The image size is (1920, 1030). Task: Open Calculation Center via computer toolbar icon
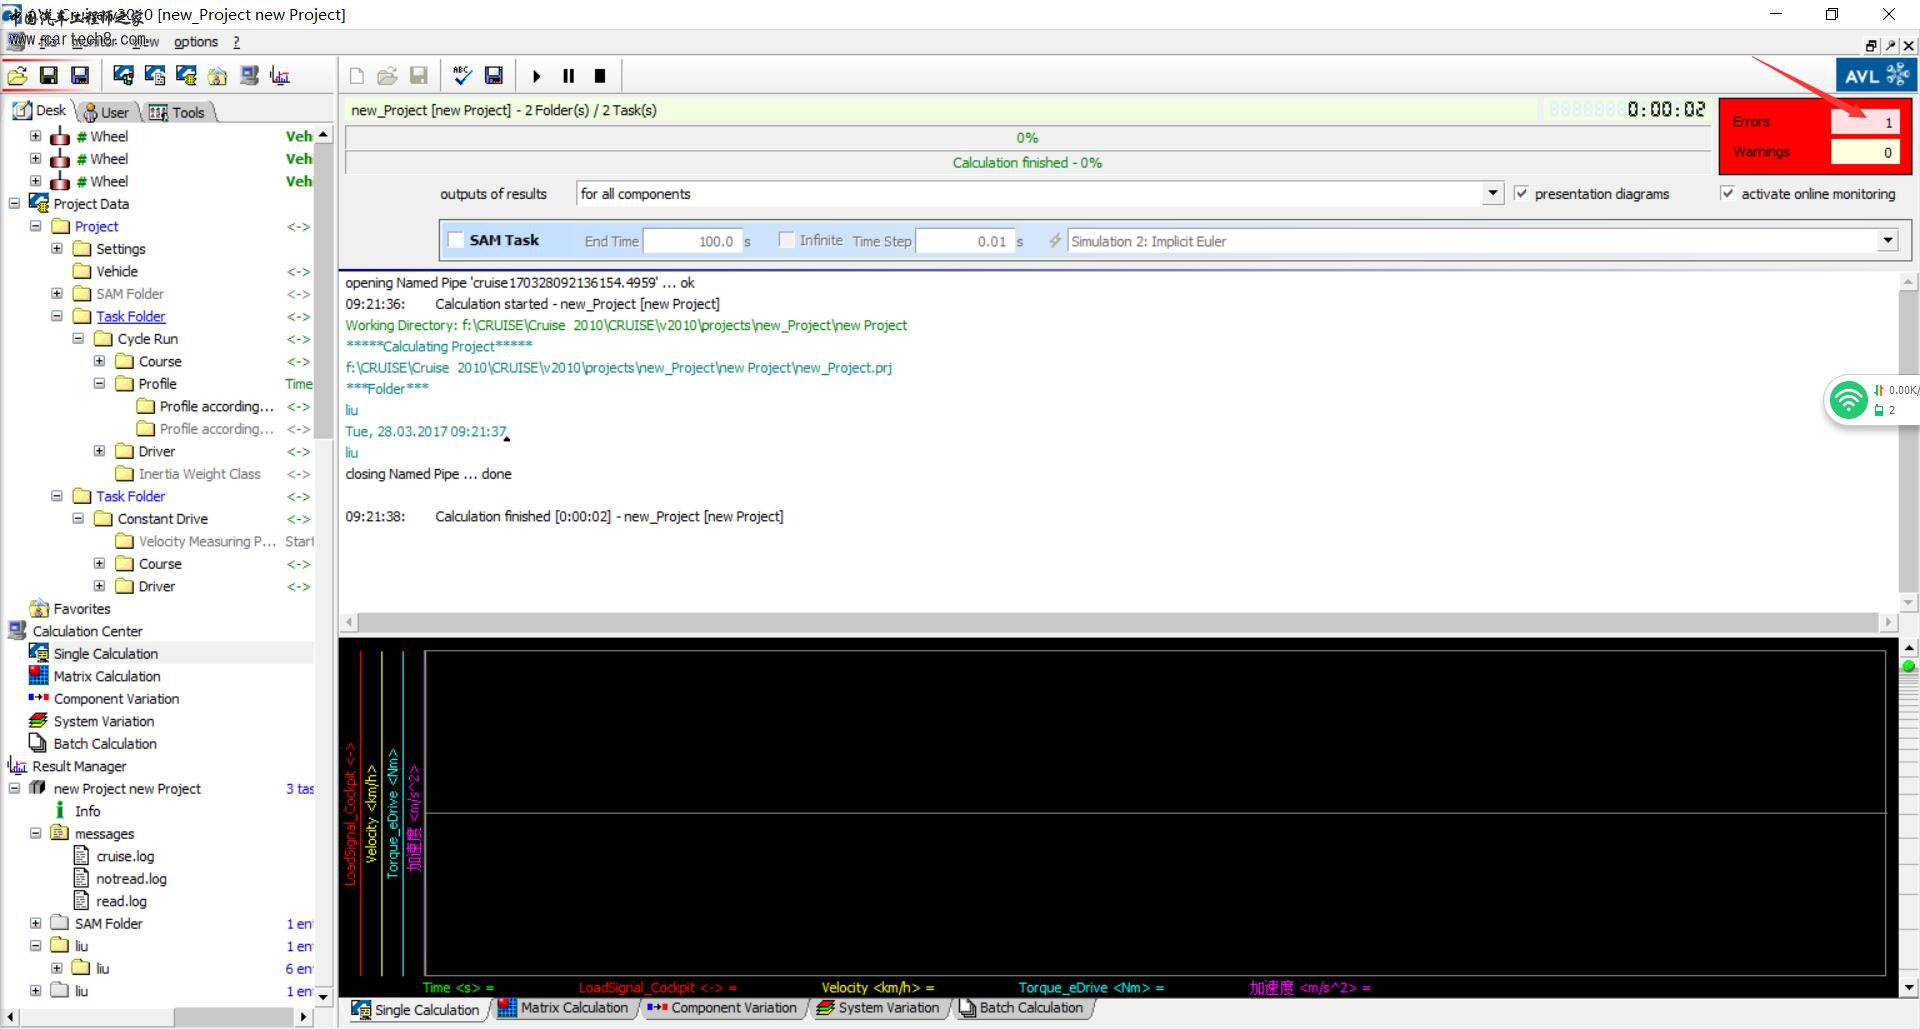click(249, 76)
